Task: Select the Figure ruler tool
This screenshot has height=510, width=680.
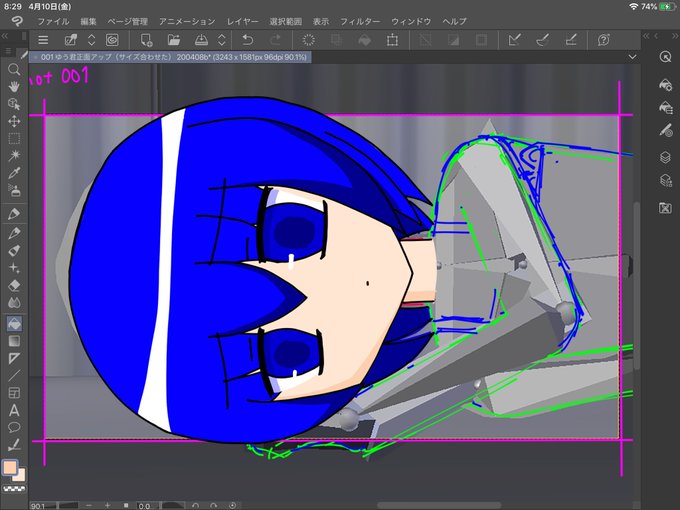Action: click(14, 358)
